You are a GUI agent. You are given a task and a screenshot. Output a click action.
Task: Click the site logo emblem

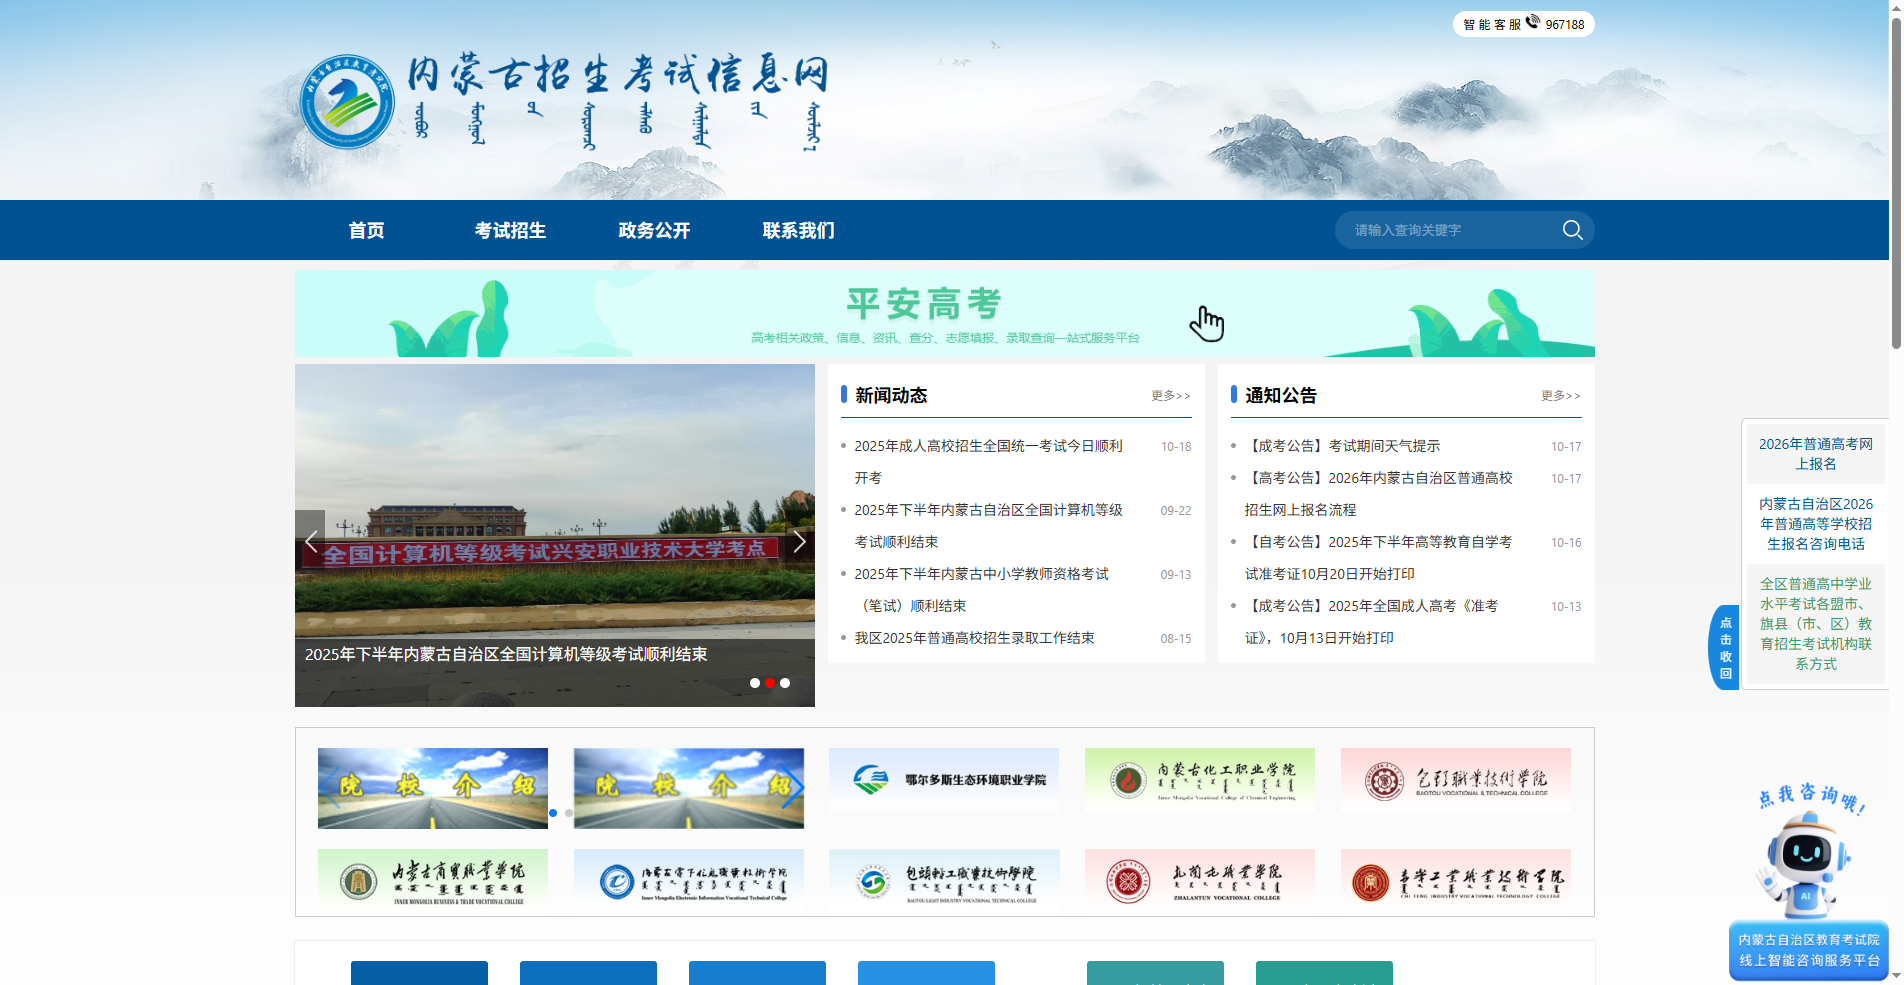tap(347, 102)
